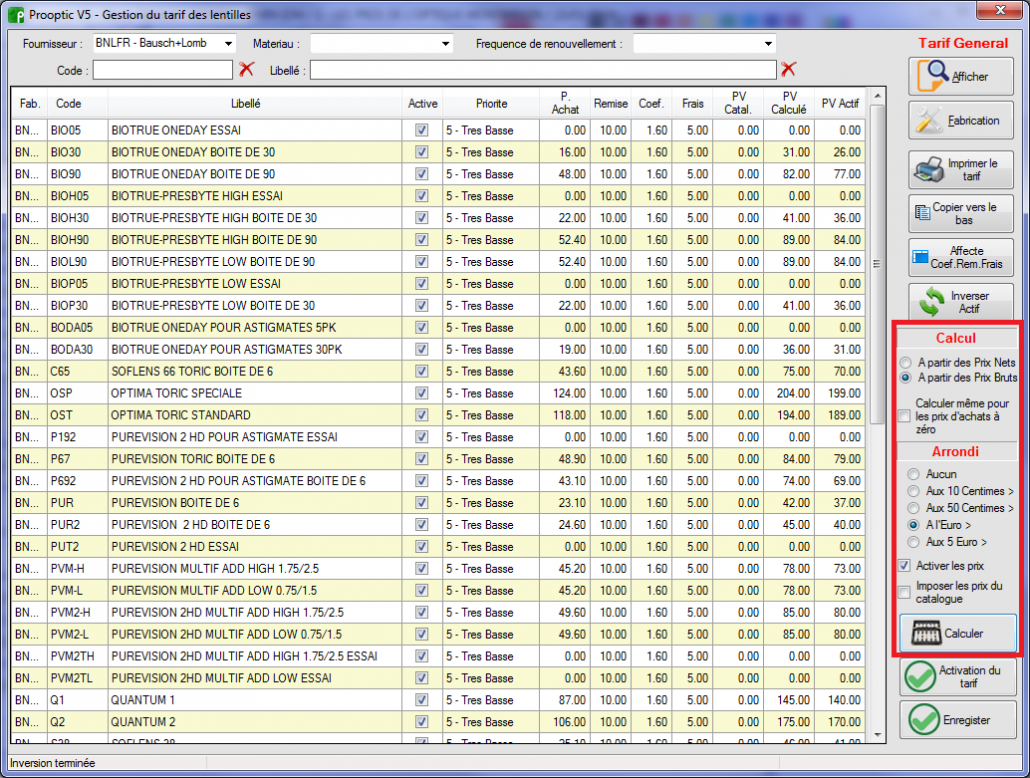Select row 'BIOTRUE-PRESBYTE LOW ESSAI'
The height and width of the screenshot is (778, 1030).
[x=438, y=284]
